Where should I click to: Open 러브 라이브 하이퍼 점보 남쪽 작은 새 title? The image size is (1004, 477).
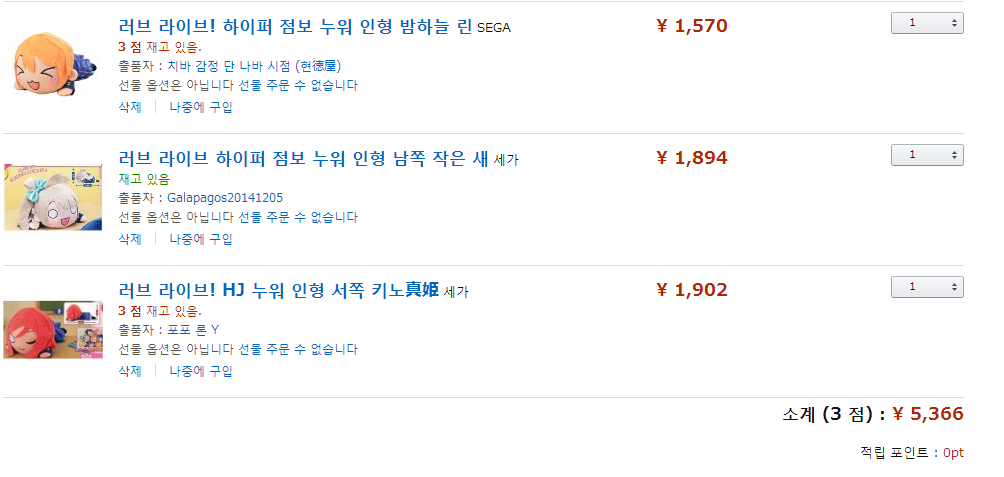tap(304, 158)
